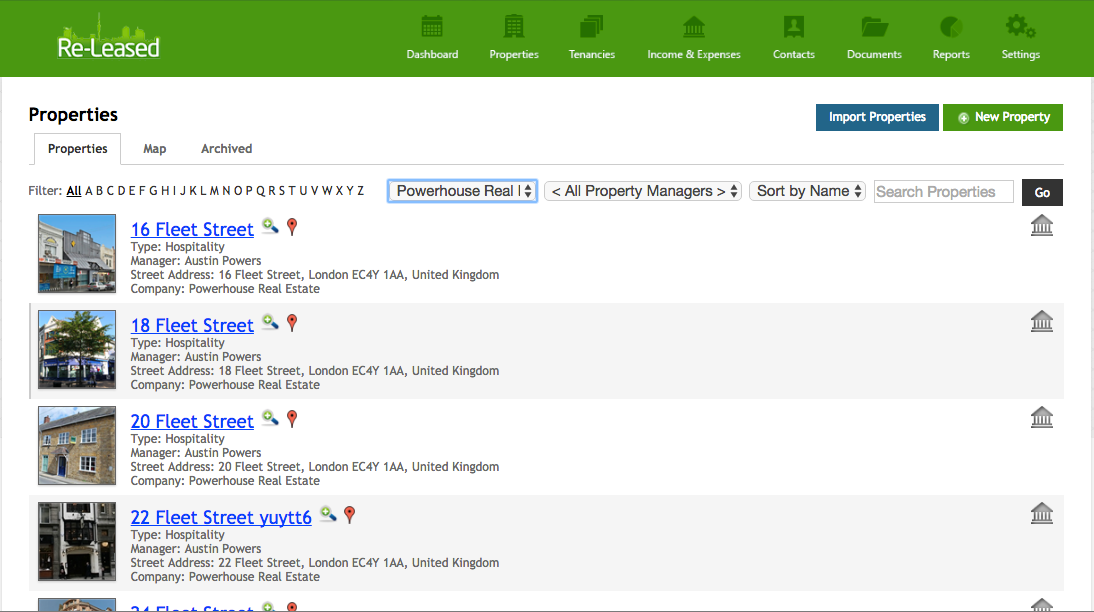1094x612 pixels.
Task: Click magnifier icon next to 16 Fleet Street
Action: tap(270, 226)
